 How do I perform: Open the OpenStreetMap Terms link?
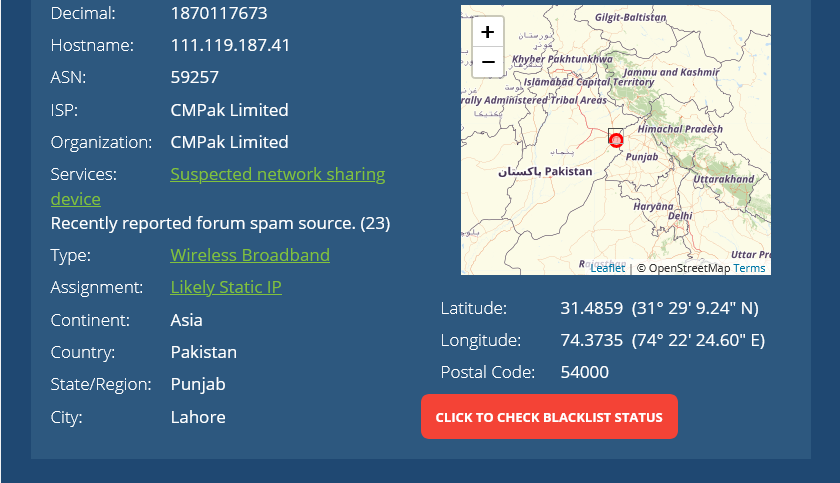click(749, 268)
